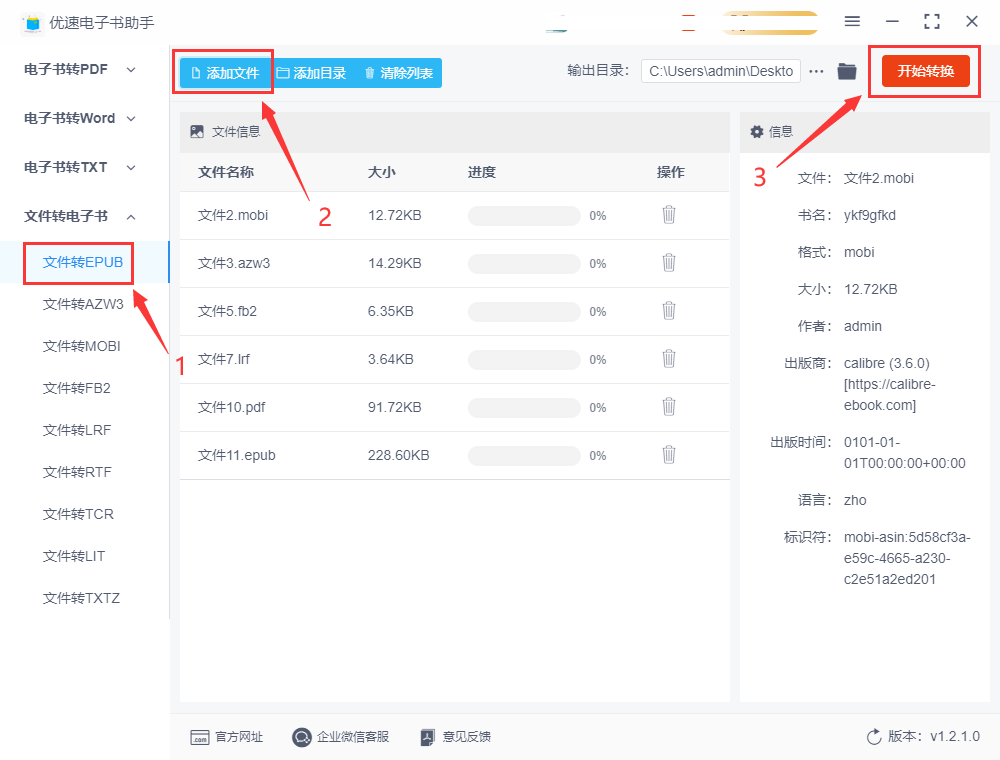Click the author value admin
This screenshot has height=760, width=1000.
click(863, 326)
